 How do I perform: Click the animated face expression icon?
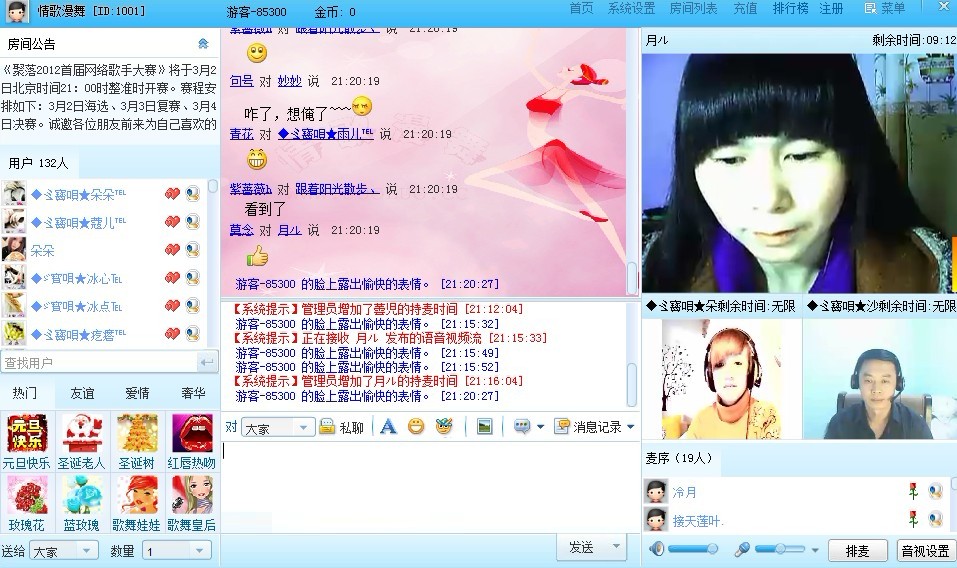point(444,426)
